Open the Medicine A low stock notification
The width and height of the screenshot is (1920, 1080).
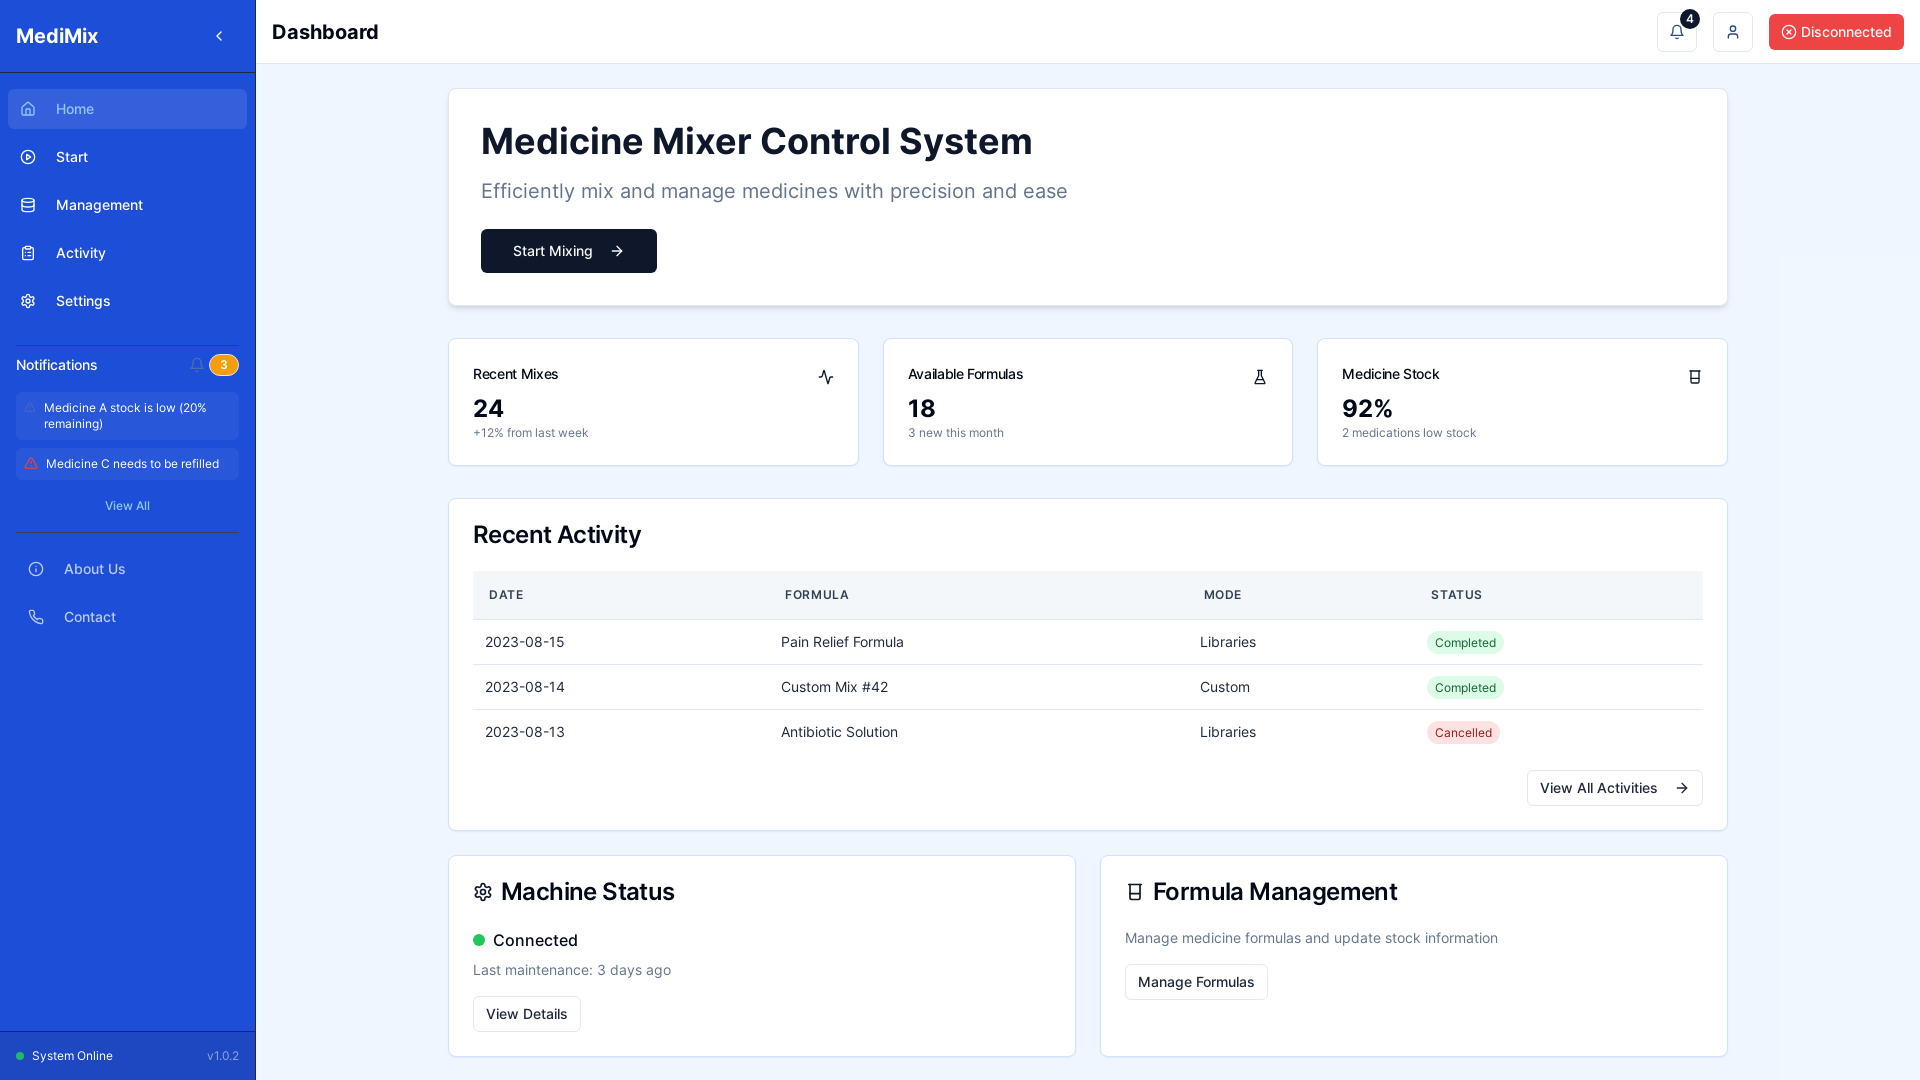coord(127,416)
